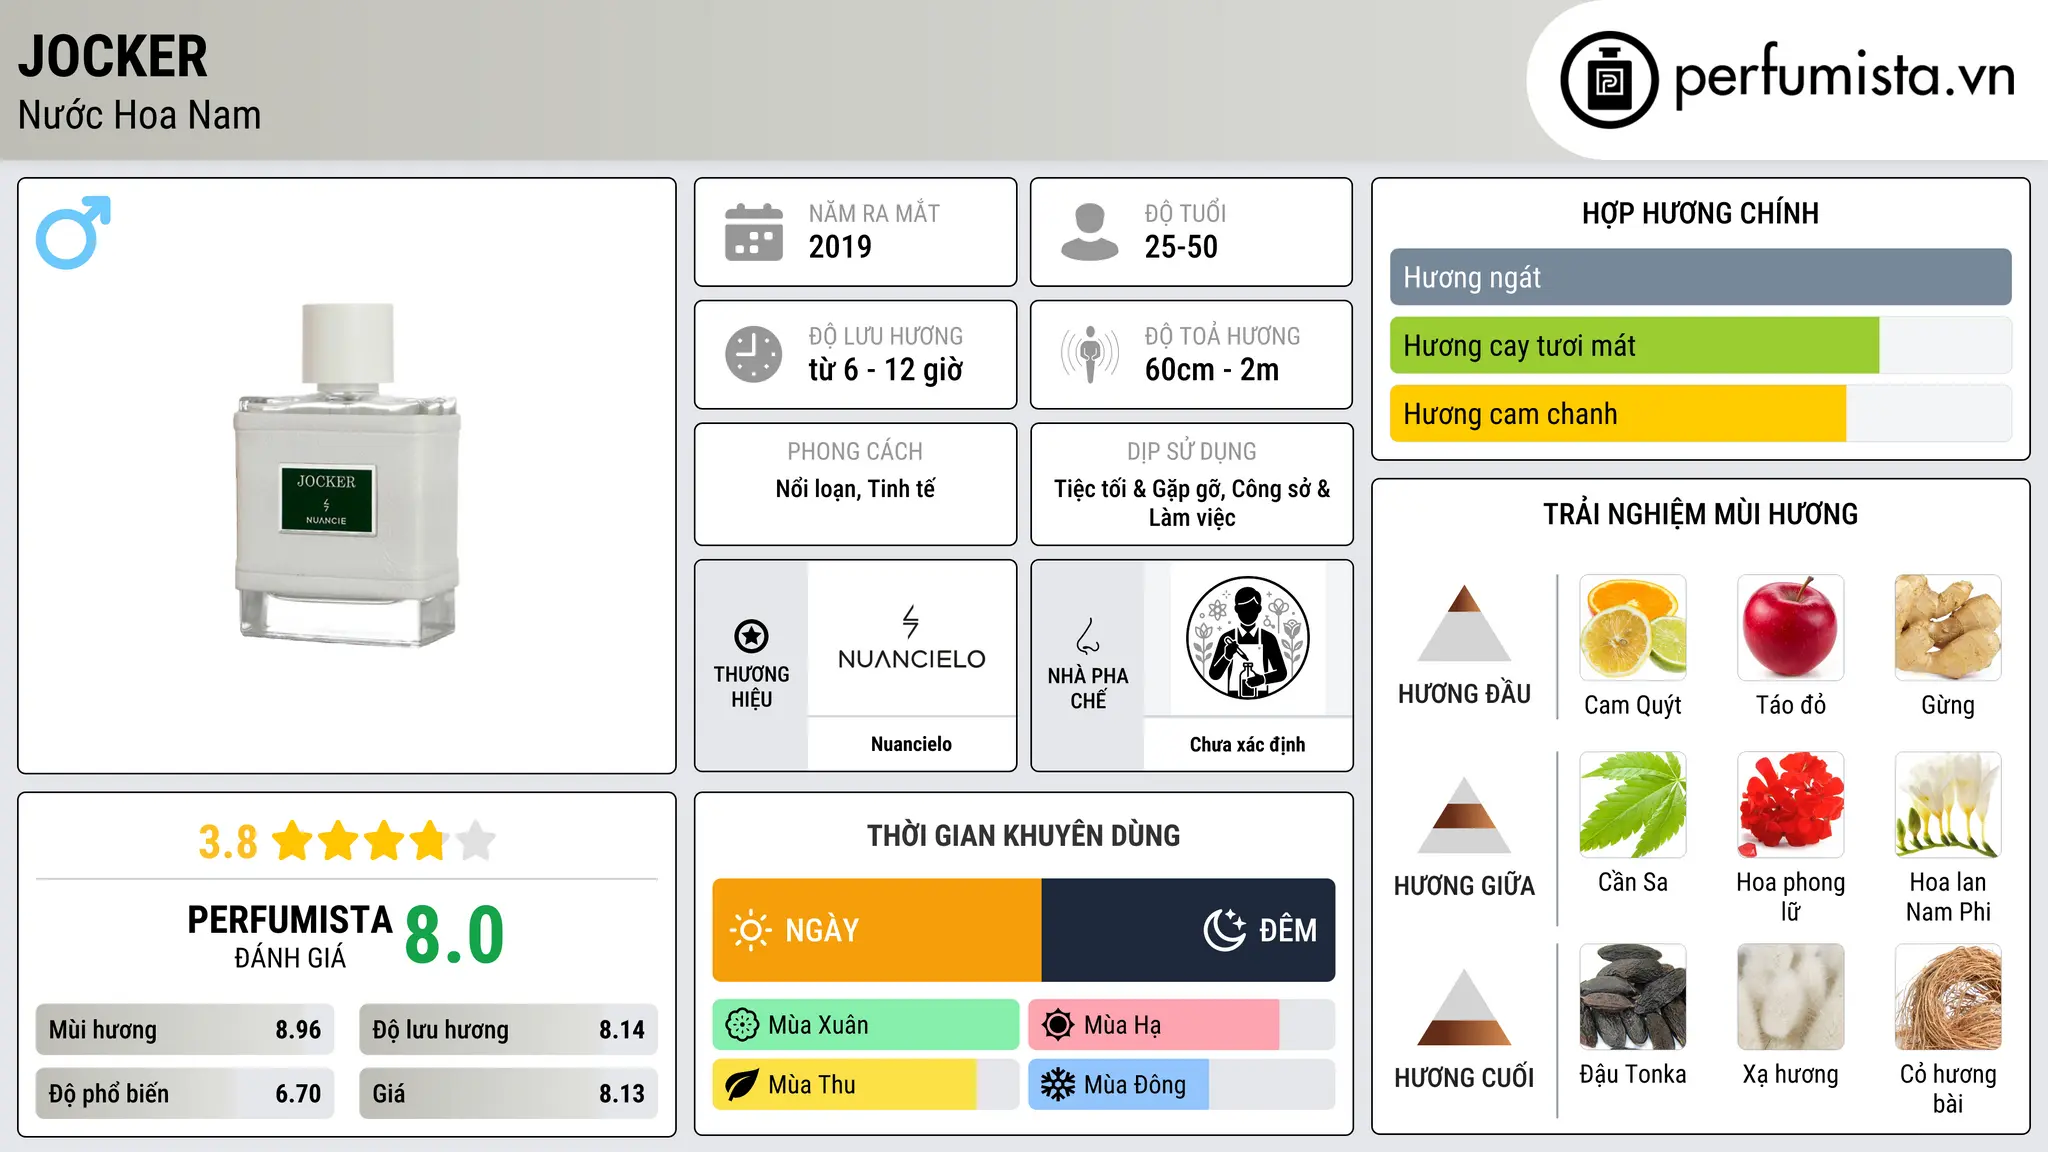Click the Nuancielo brand logo
This screenshot has height=1152, width=2048.
tap(911, 638)
